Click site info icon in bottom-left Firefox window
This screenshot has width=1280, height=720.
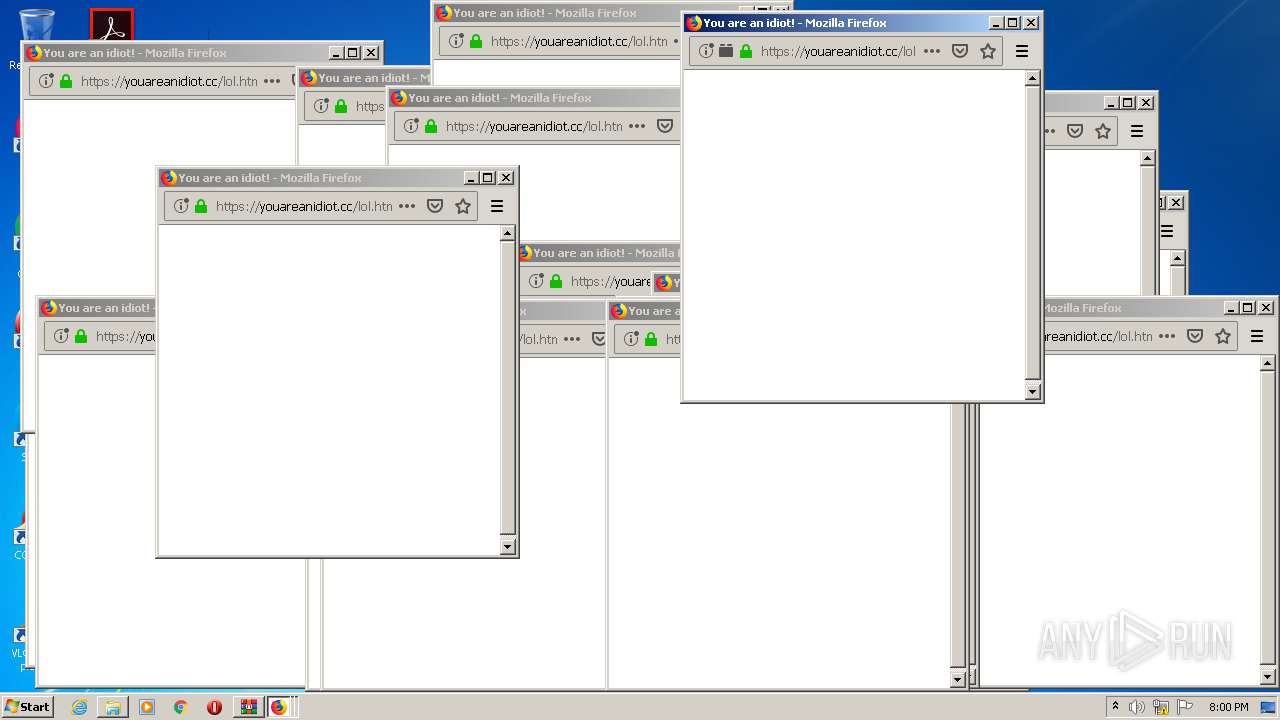pyautogui.click(x=61, y=336)
